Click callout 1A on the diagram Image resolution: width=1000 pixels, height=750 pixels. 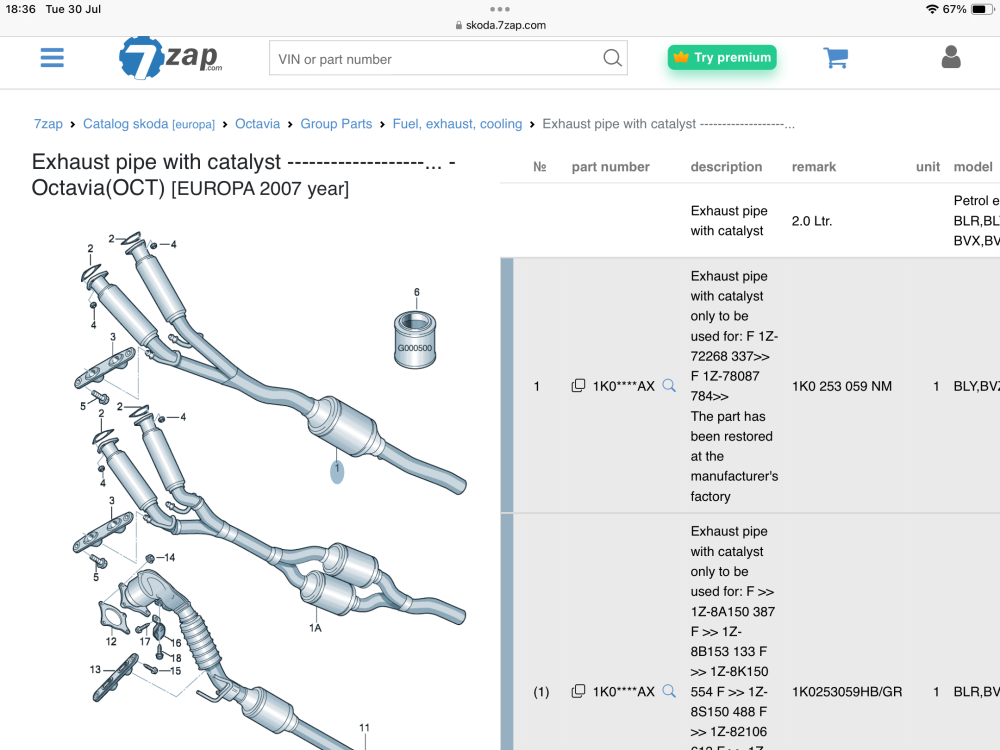pos(316,628)
